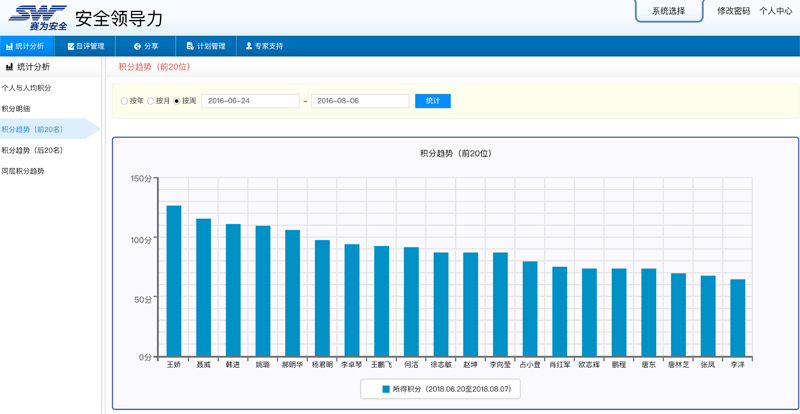Toggle the 所得积分 legend color swatch
Screen dimensions: 800x414
click(x=386, y=388)
